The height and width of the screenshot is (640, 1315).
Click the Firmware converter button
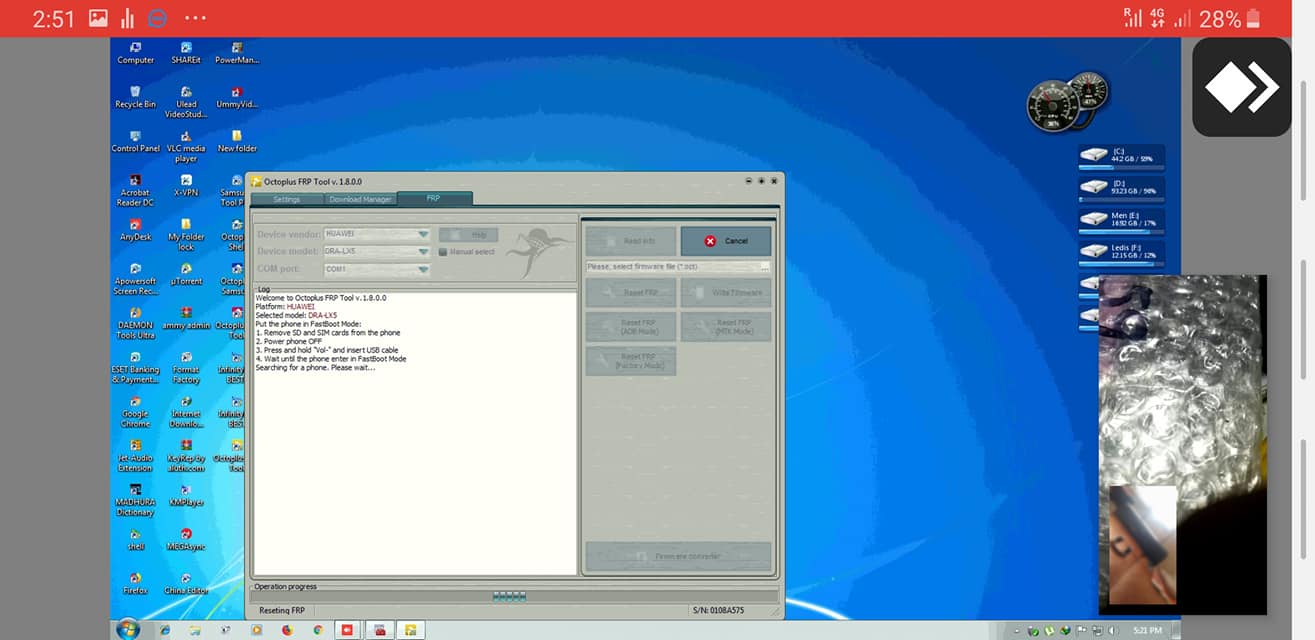[x=678, y=556]
